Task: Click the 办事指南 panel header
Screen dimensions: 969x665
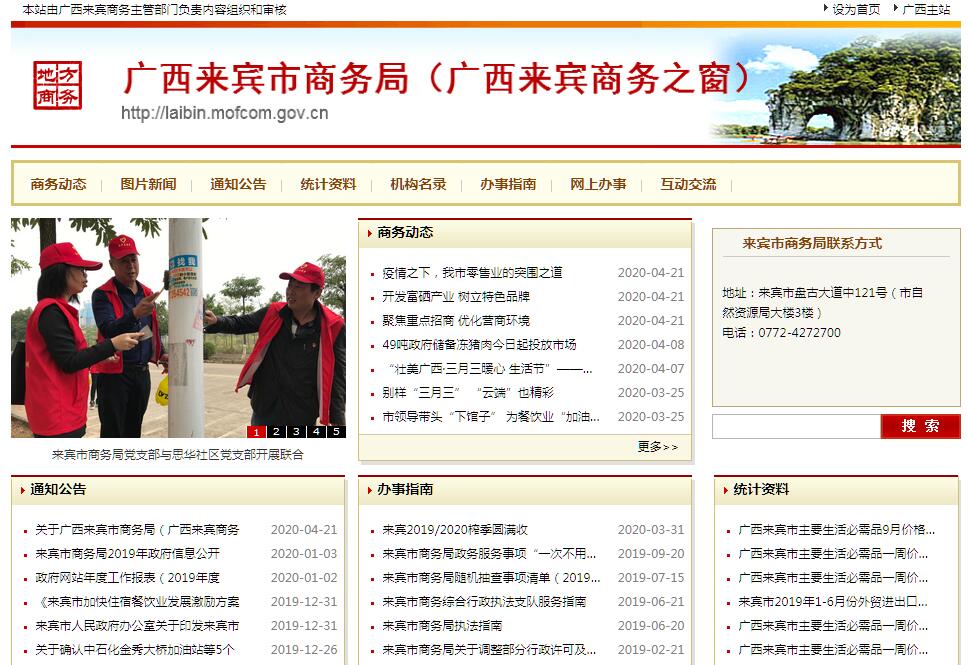Action: point(405,489)
